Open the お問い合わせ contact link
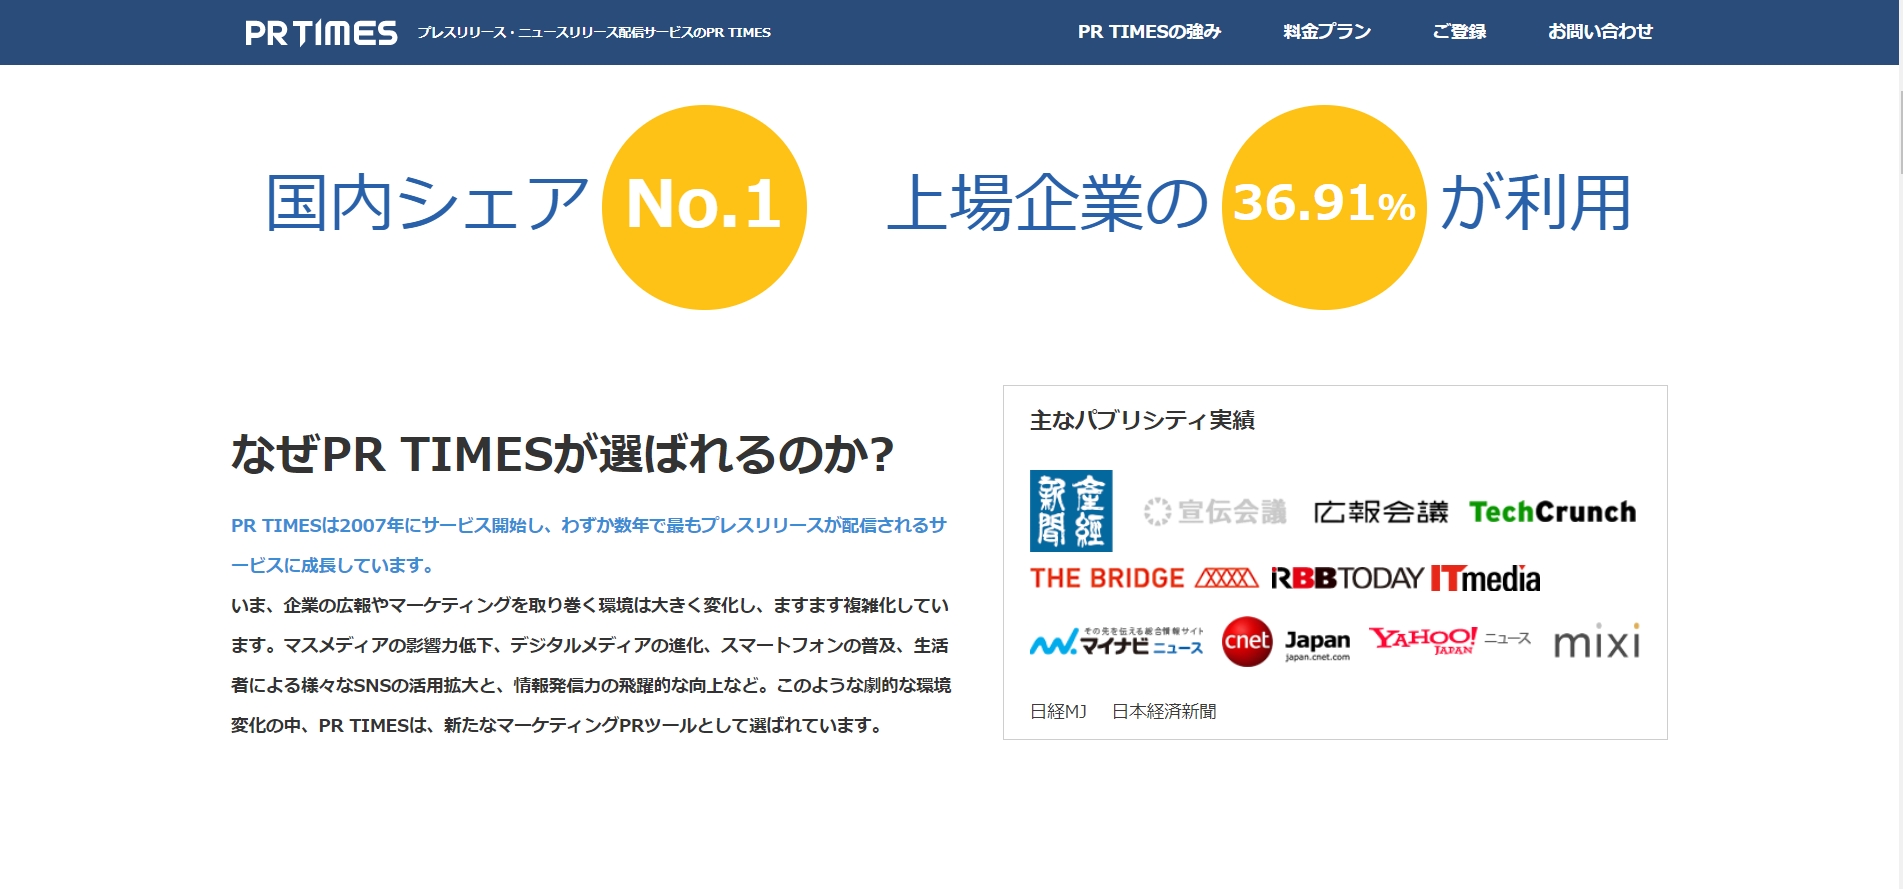Screen dimensions: 1903x889 pos(1600,32)
